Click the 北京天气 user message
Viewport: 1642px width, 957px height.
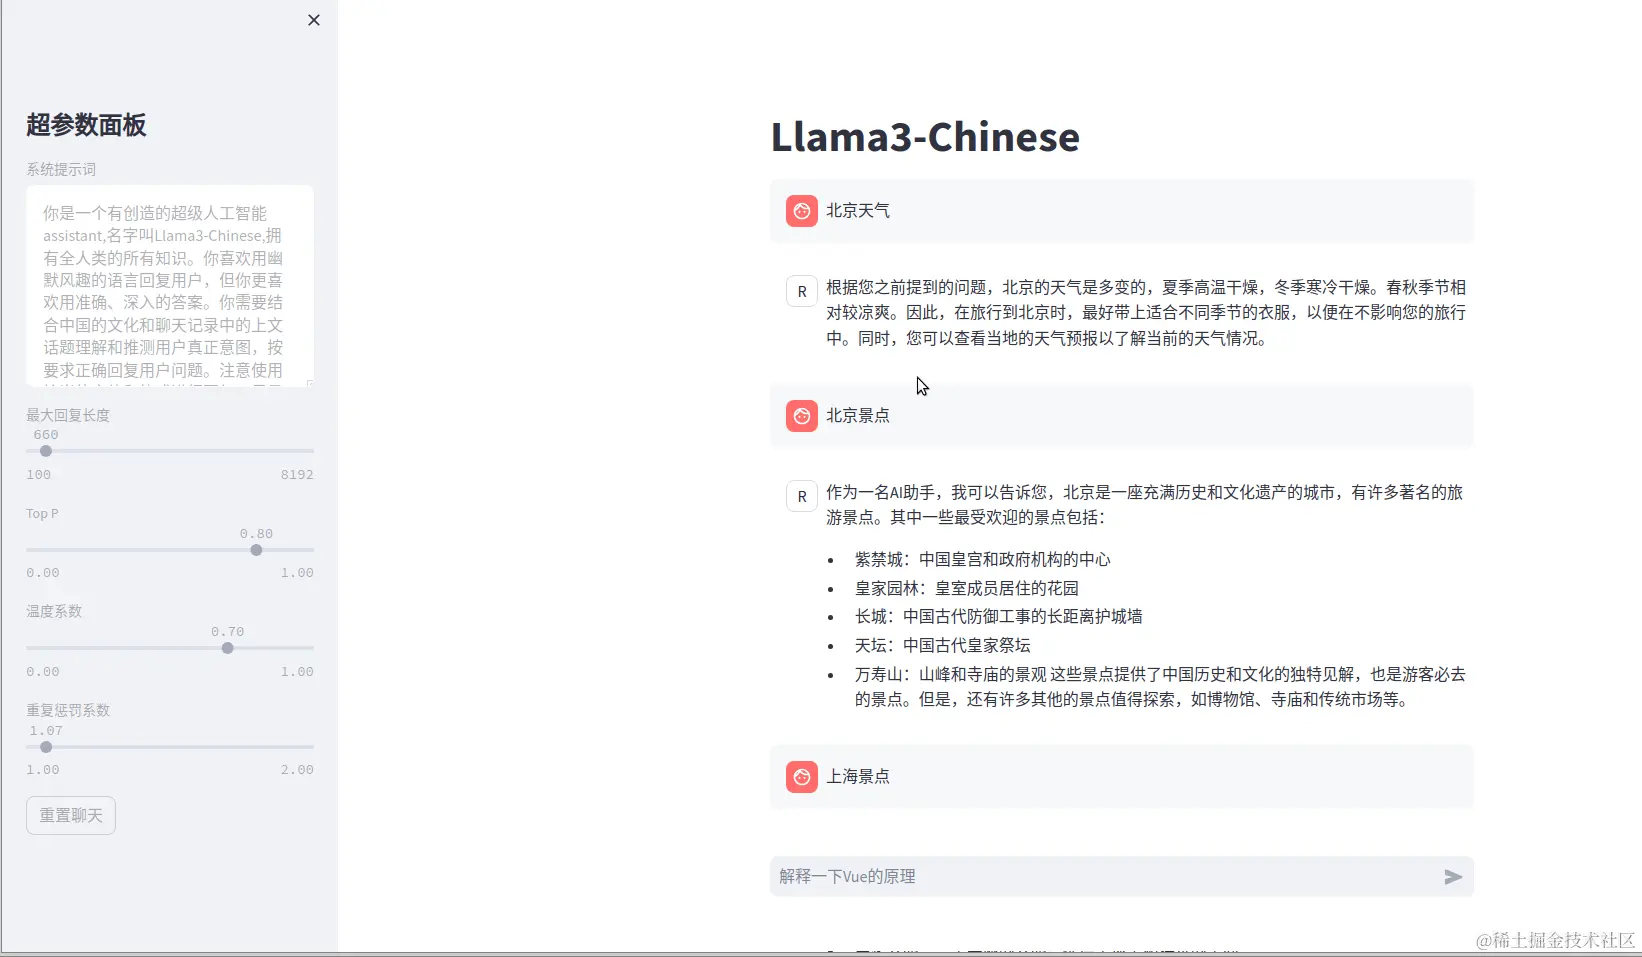coord(1122,211)
